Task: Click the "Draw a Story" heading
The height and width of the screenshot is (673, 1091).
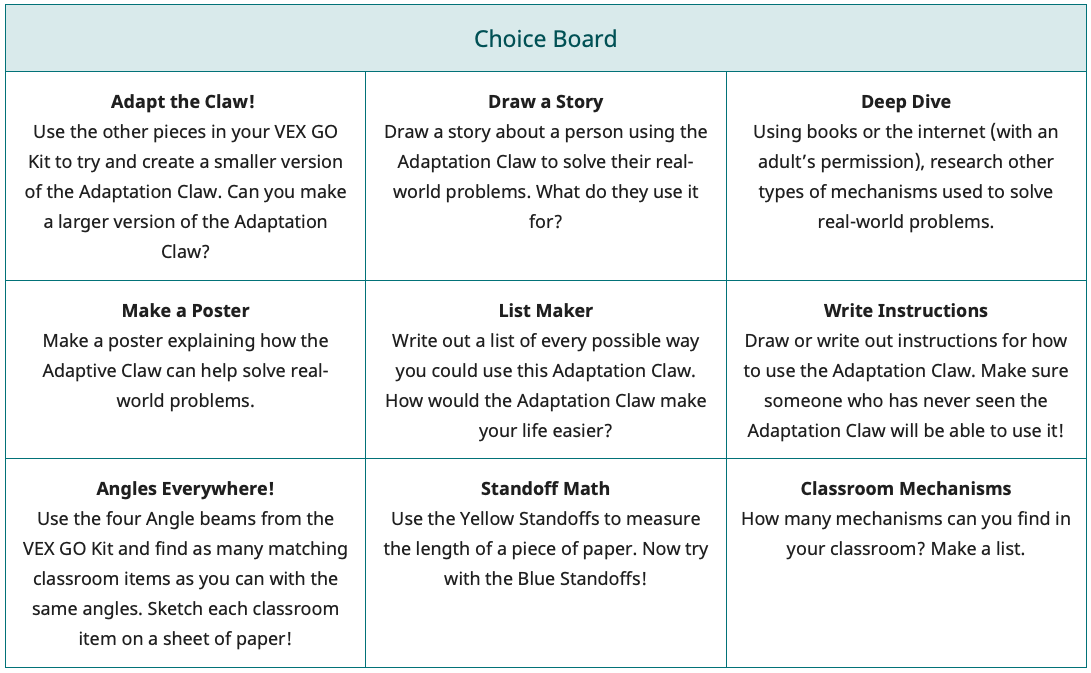Action: (545, 102)
